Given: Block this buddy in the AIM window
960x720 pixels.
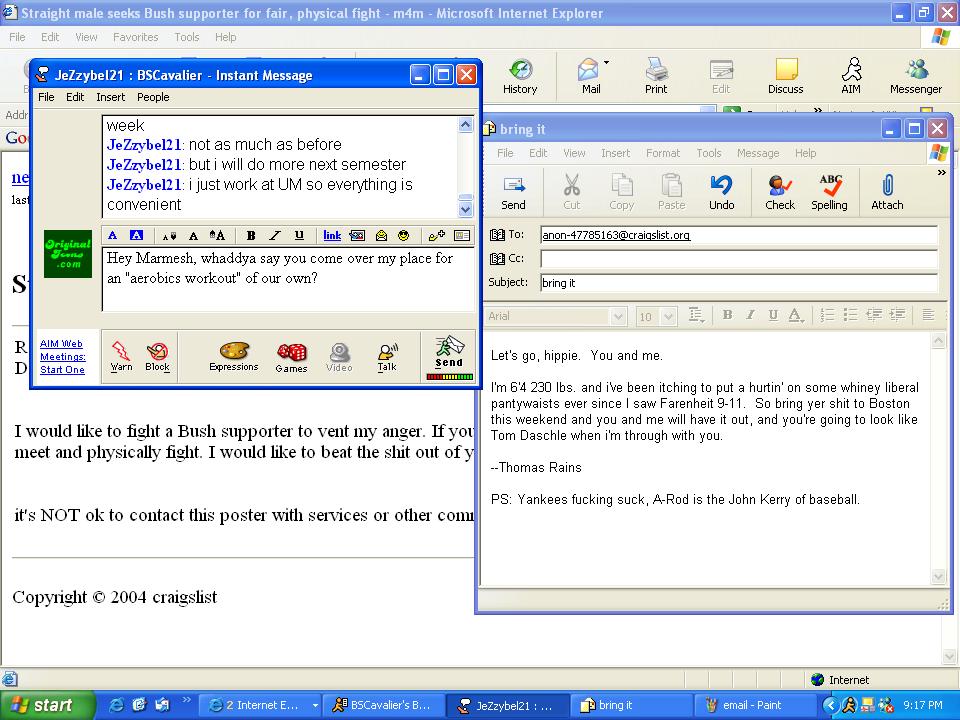Looking at the screenshot, I should tap(157, 356).
